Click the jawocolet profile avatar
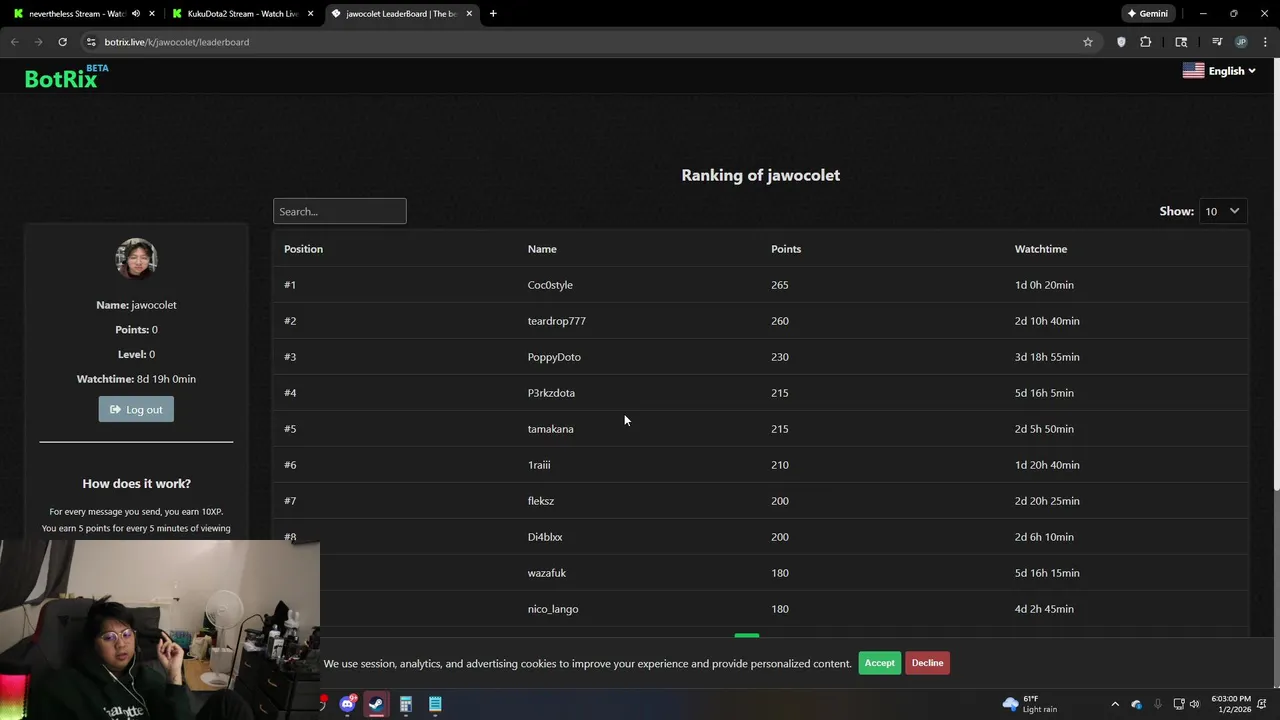Image resolution: width=1280 pixels, height=720 pixels. pos(136,258)
